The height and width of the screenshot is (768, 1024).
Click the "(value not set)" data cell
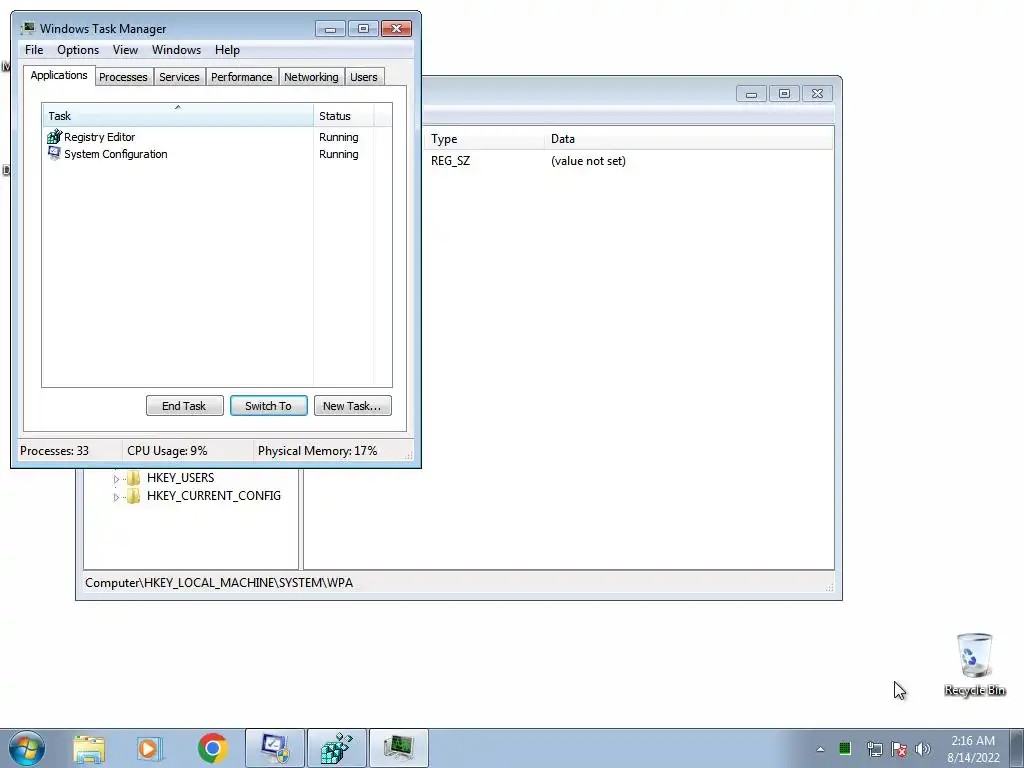(x=588, y=161)
